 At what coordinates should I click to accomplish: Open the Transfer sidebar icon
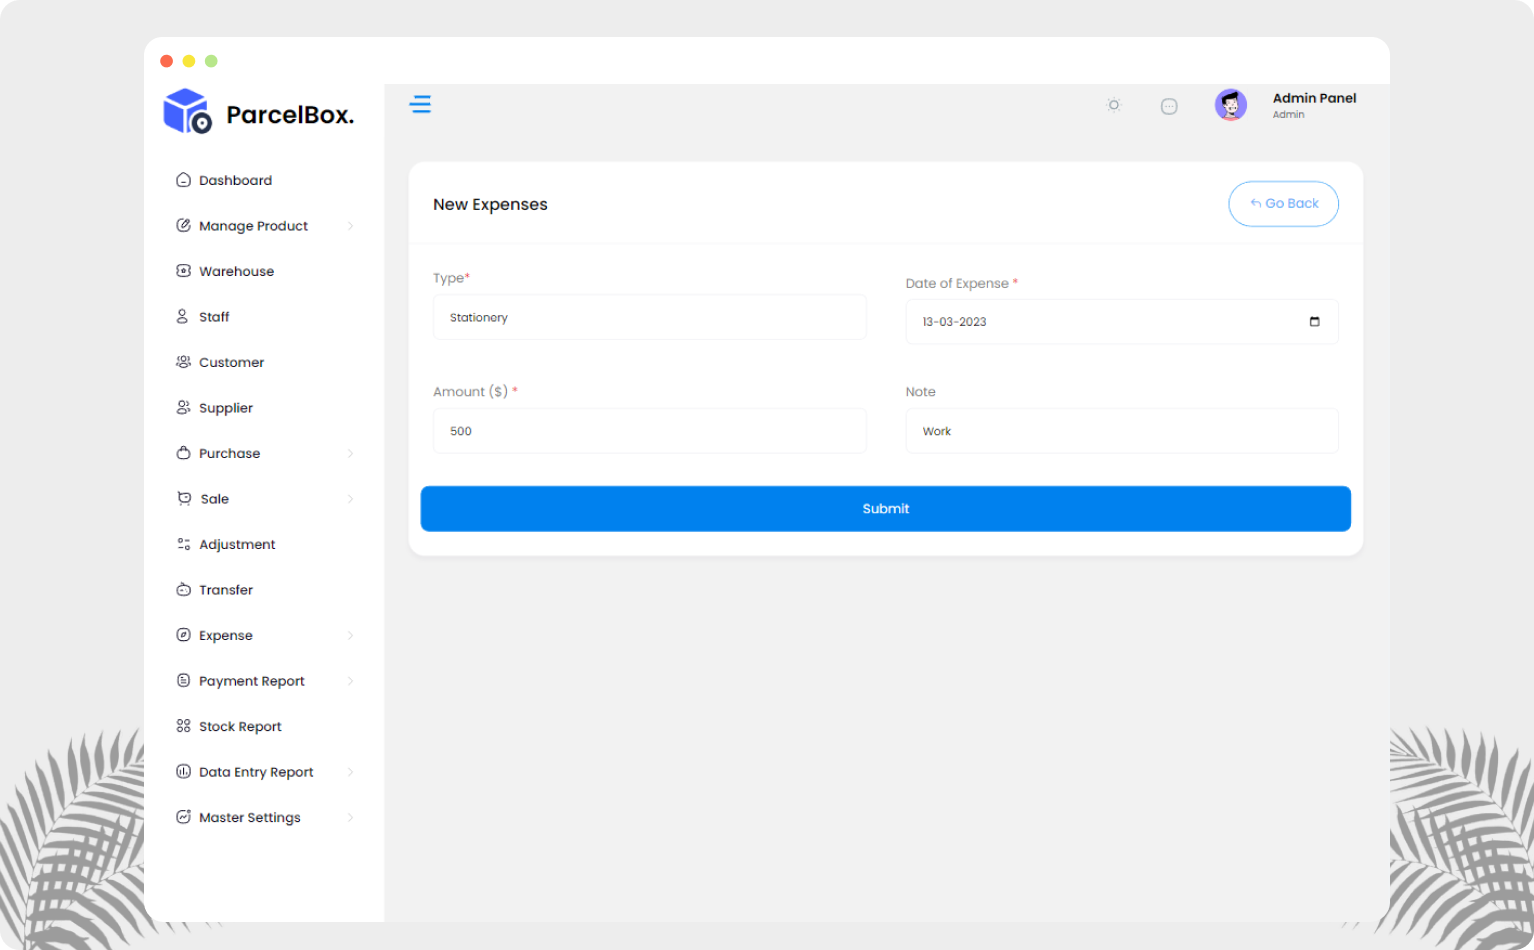[183, 589]
